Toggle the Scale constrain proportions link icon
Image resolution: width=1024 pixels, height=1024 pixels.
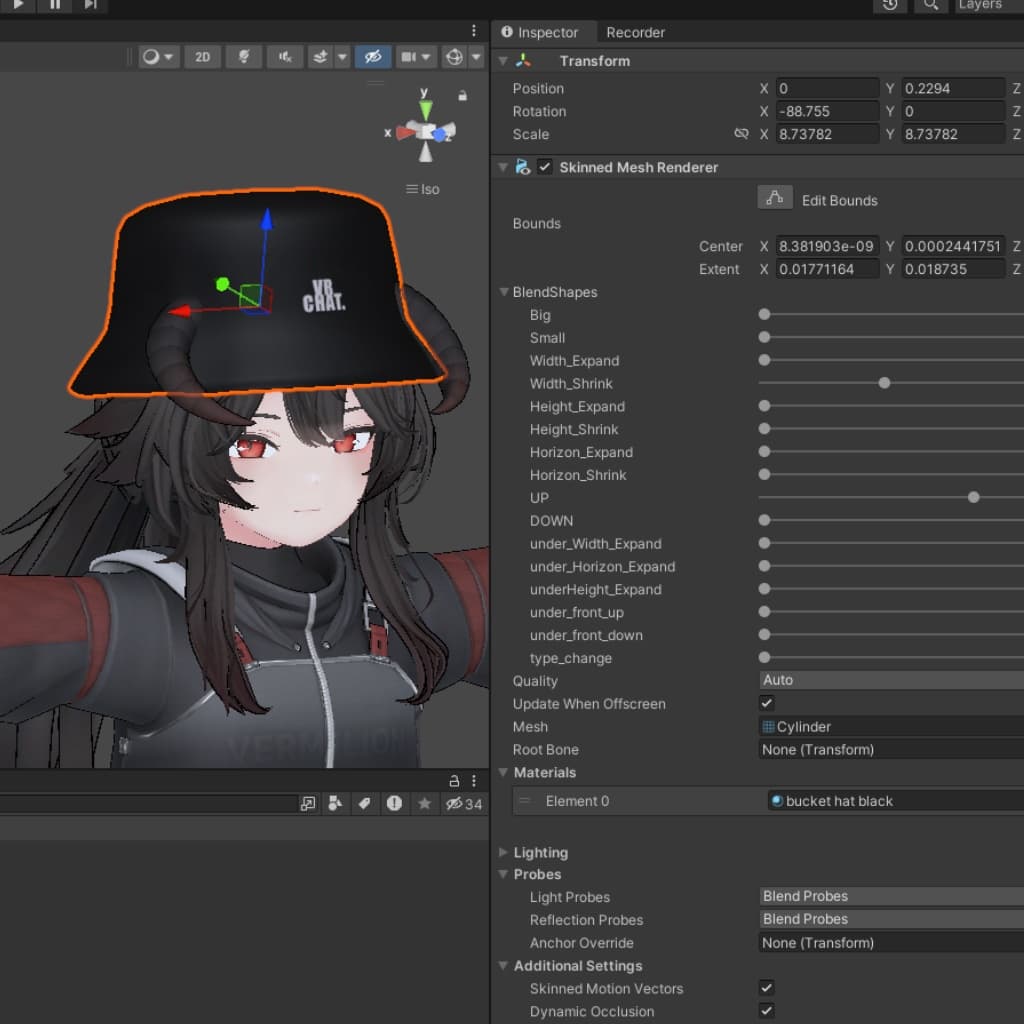click(x=741, y=134)
